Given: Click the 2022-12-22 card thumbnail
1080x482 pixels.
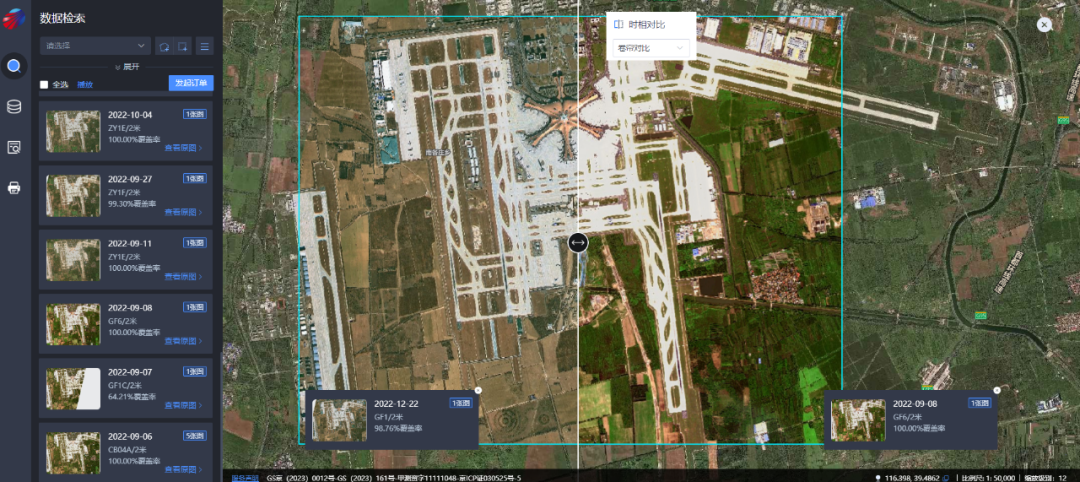Looking at the screenshot, I should 340,419.
